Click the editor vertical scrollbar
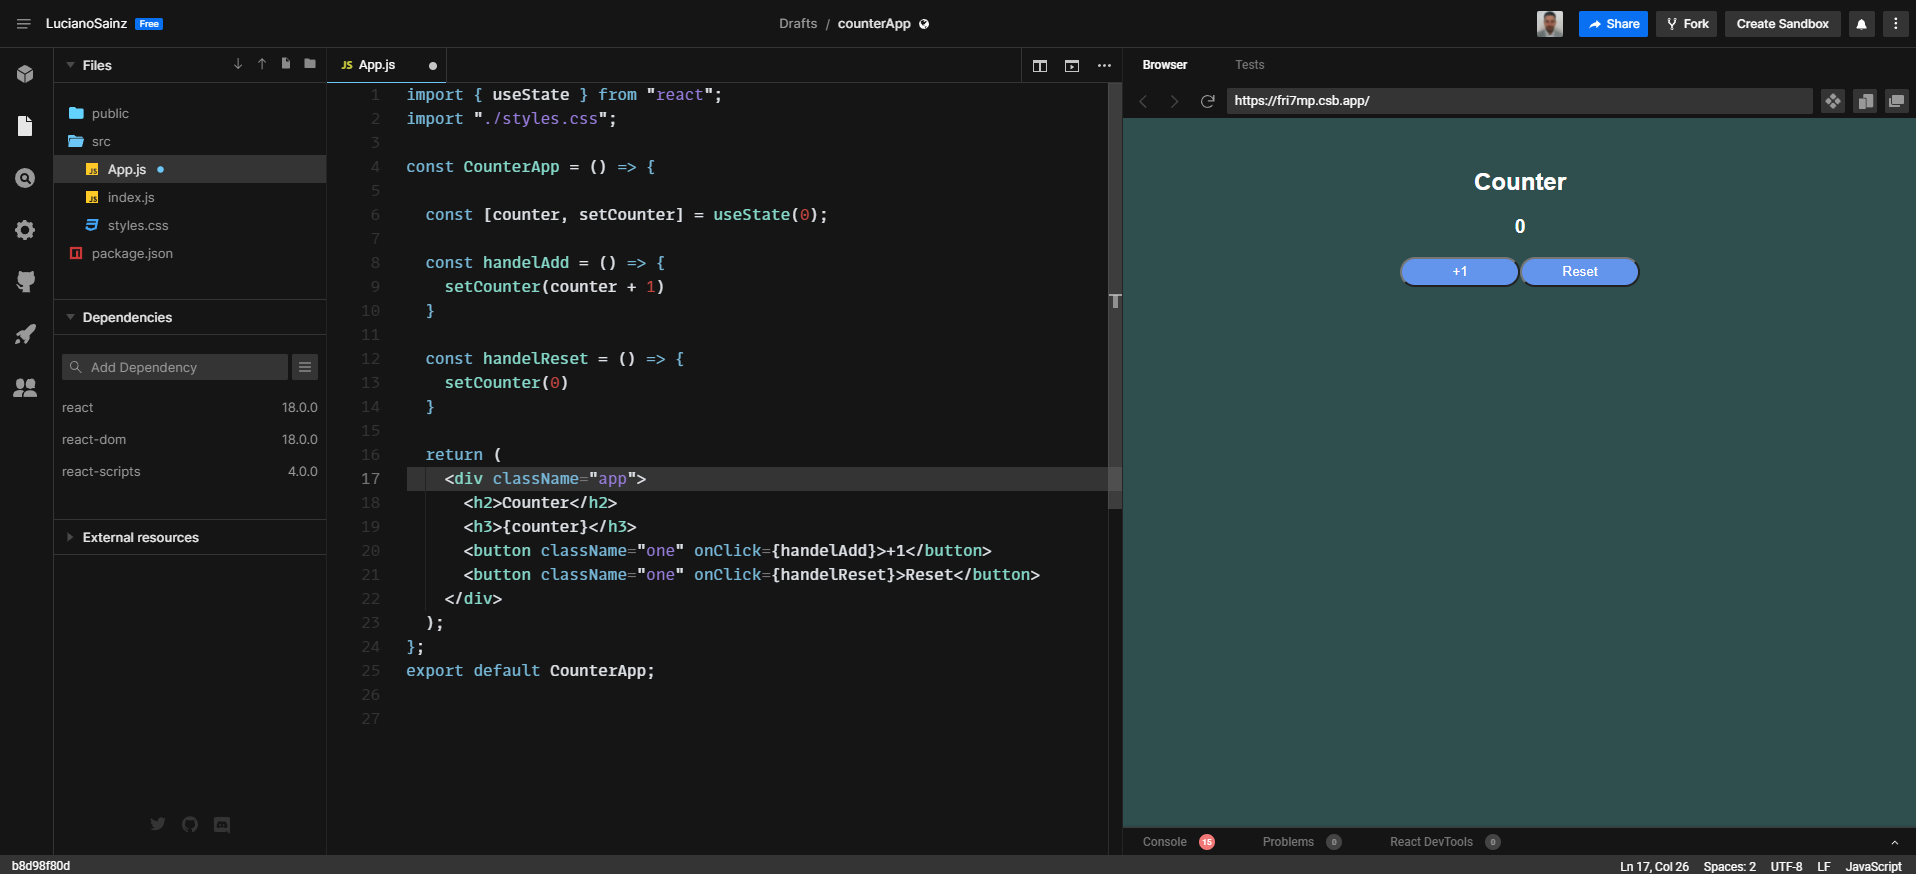 point(1115,296)
